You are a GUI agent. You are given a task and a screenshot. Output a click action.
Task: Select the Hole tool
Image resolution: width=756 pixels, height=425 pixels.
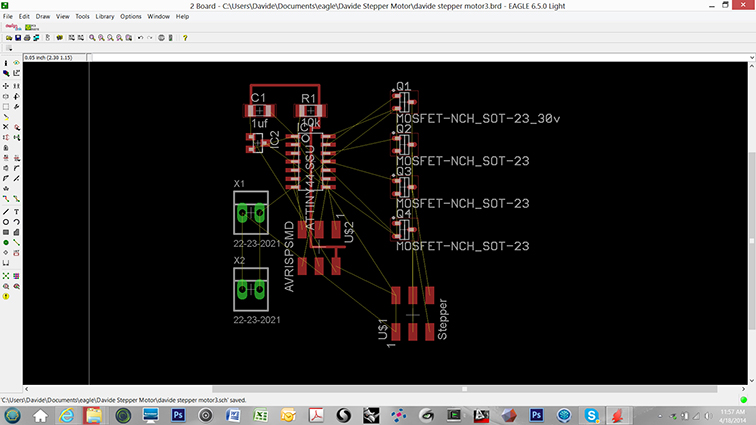tap(6, 253)
